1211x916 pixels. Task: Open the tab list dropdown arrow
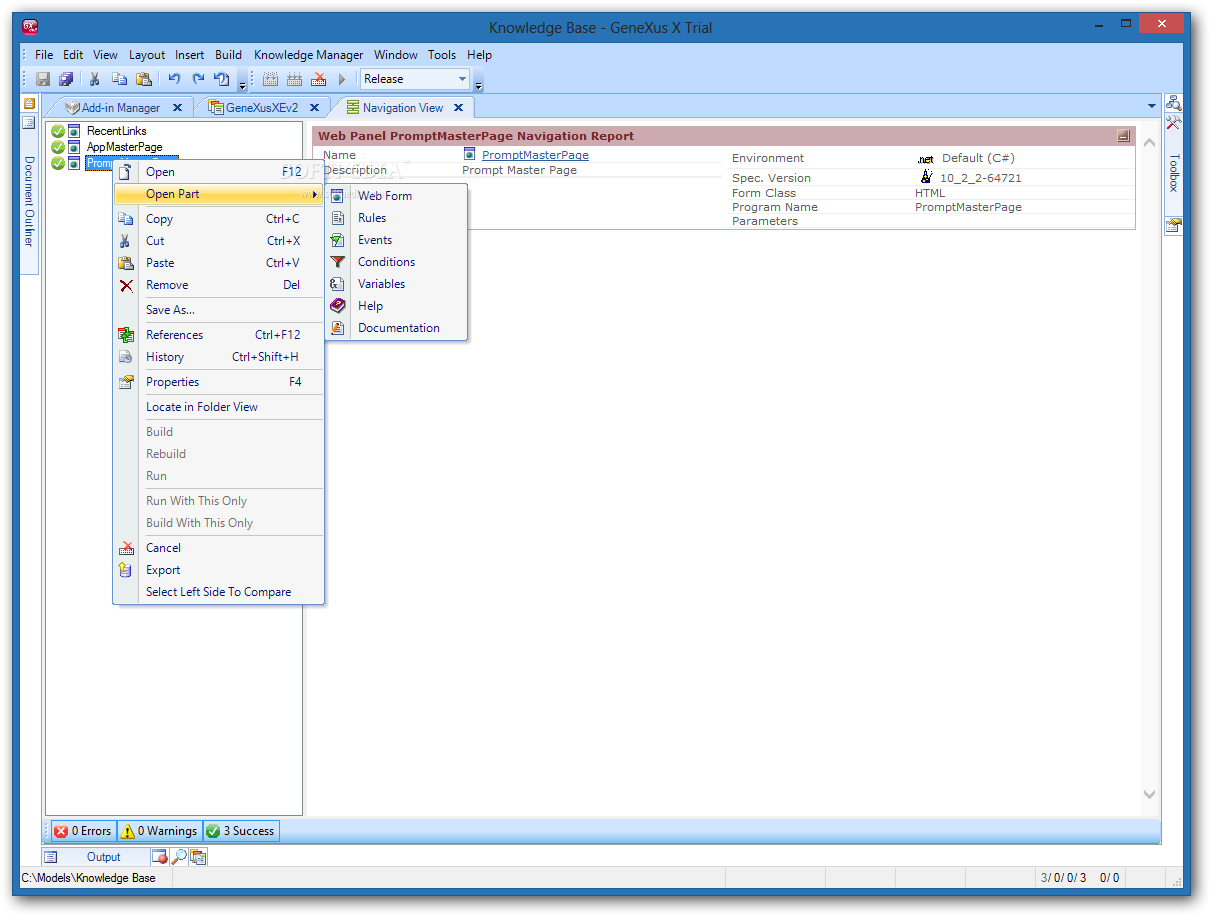[1151, 106]
